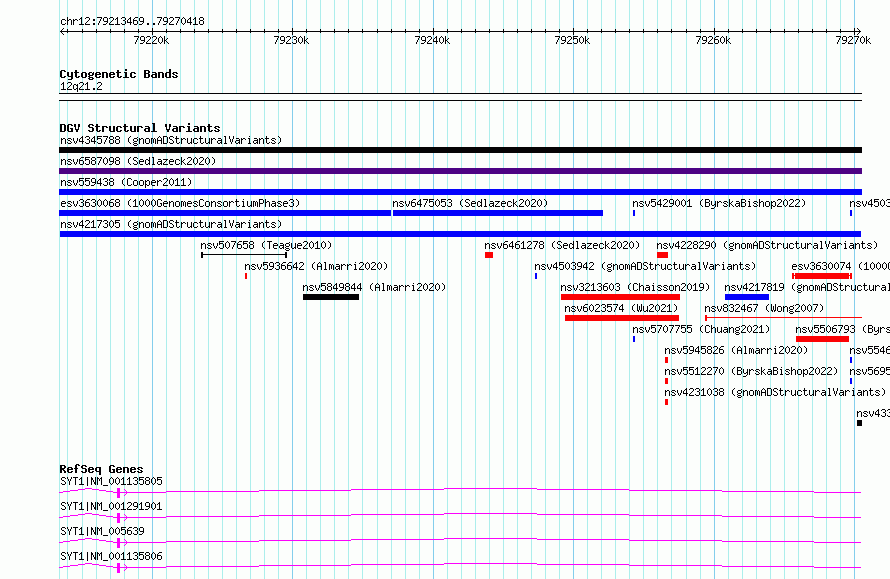Click the nsv507658 Teague2010 variant line
Viewport: 890px width, 579px height.
point(244,255)
